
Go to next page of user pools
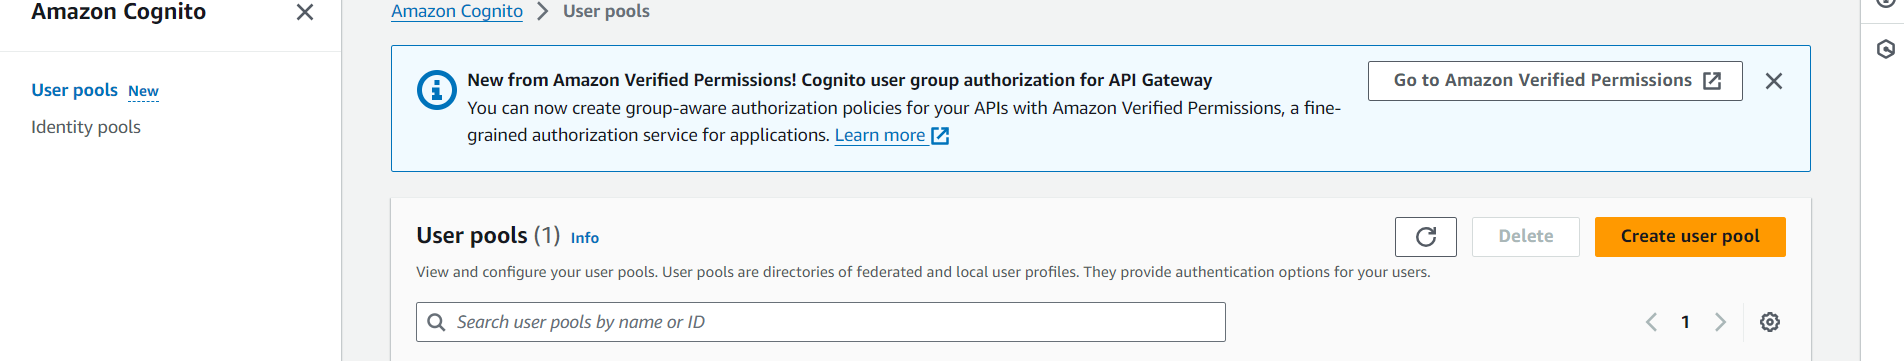[x=1720, y=322]
